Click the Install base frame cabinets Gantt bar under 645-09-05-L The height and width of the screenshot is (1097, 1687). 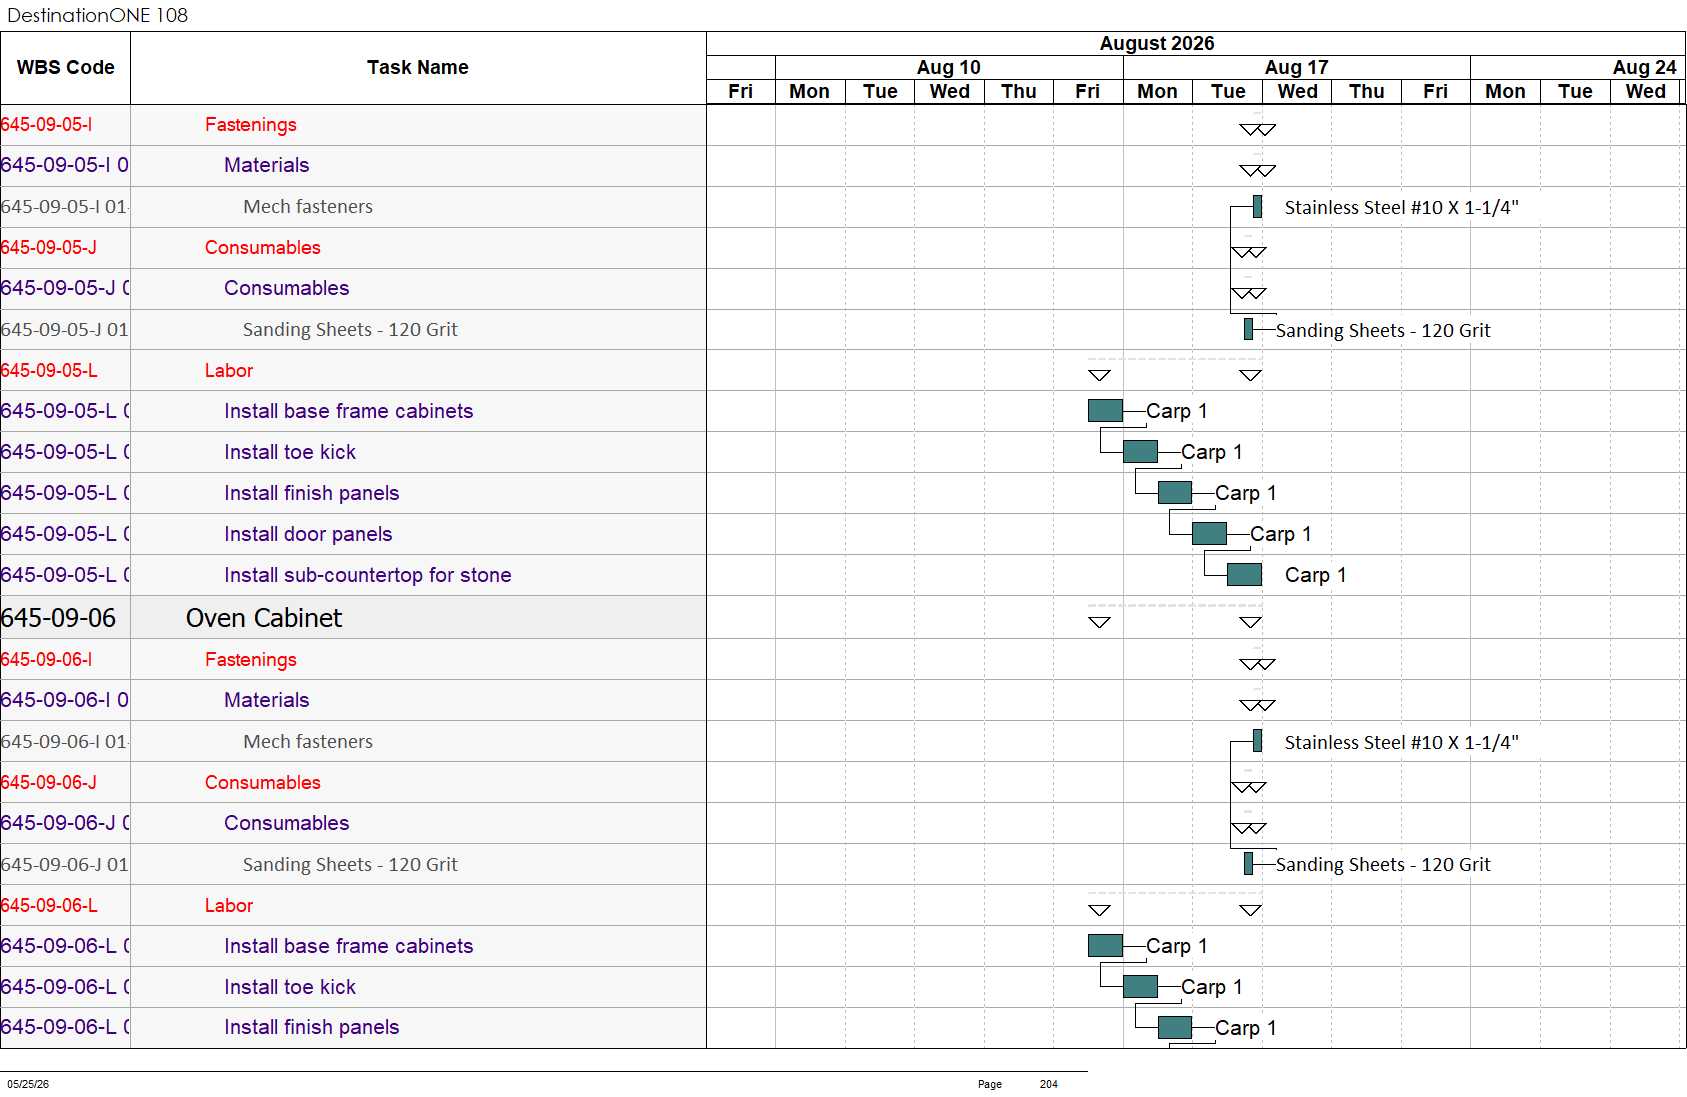point(1105,411)
